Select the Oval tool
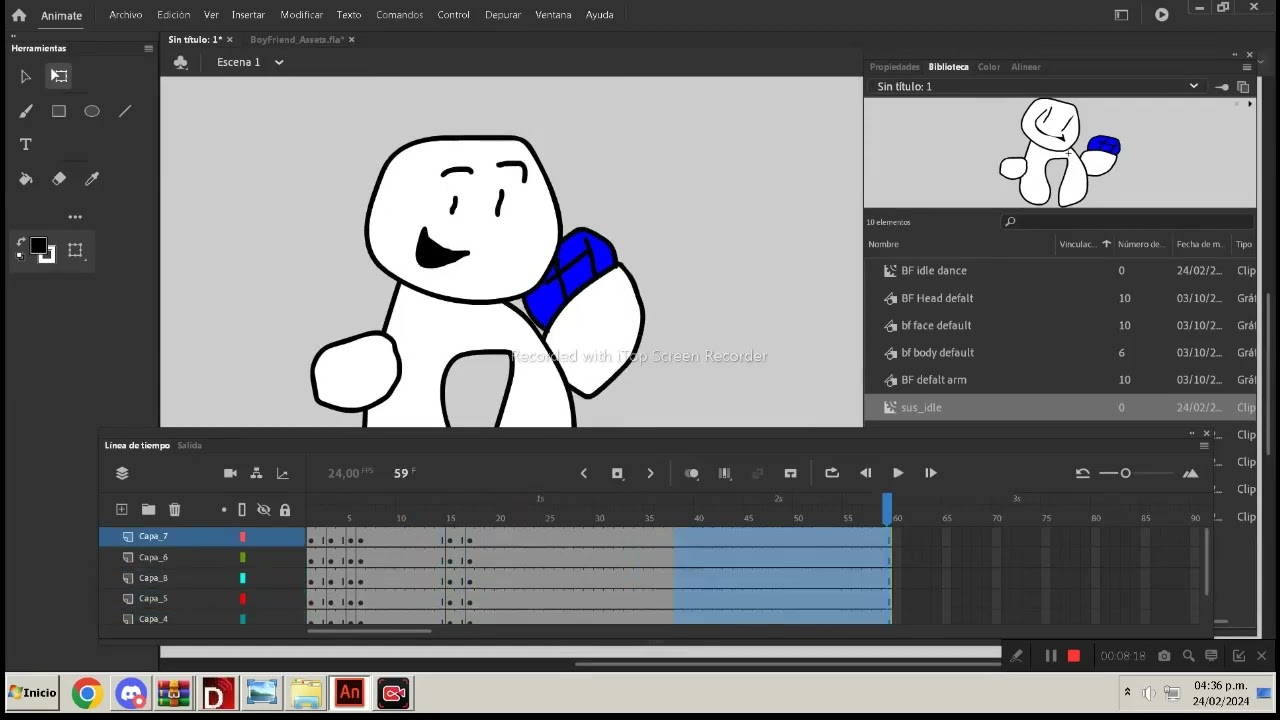Screen dimensions: 1280x720 tap(92, 111)
